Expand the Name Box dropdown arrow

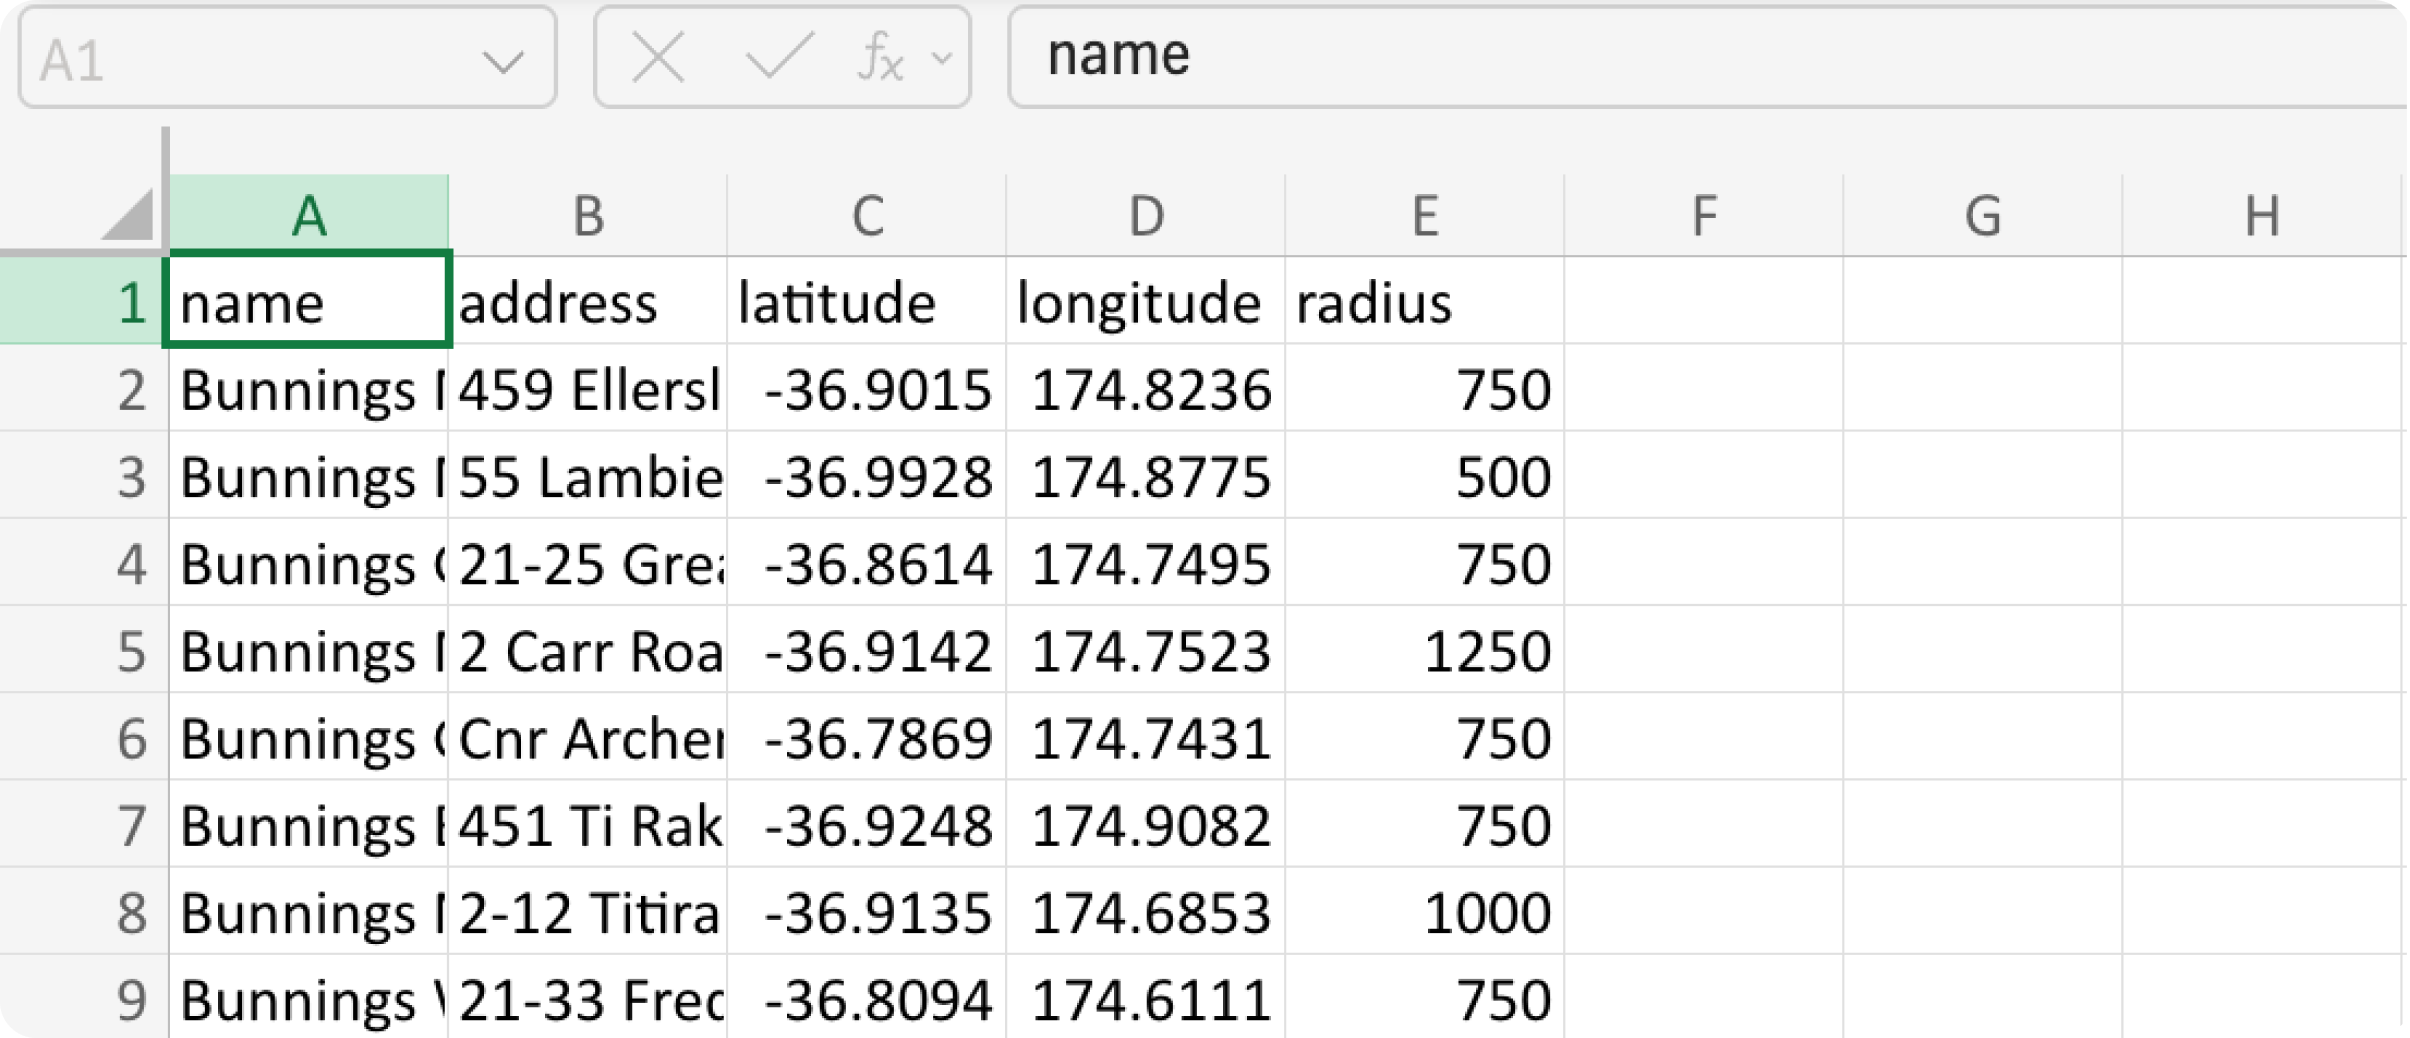(502, 63)
